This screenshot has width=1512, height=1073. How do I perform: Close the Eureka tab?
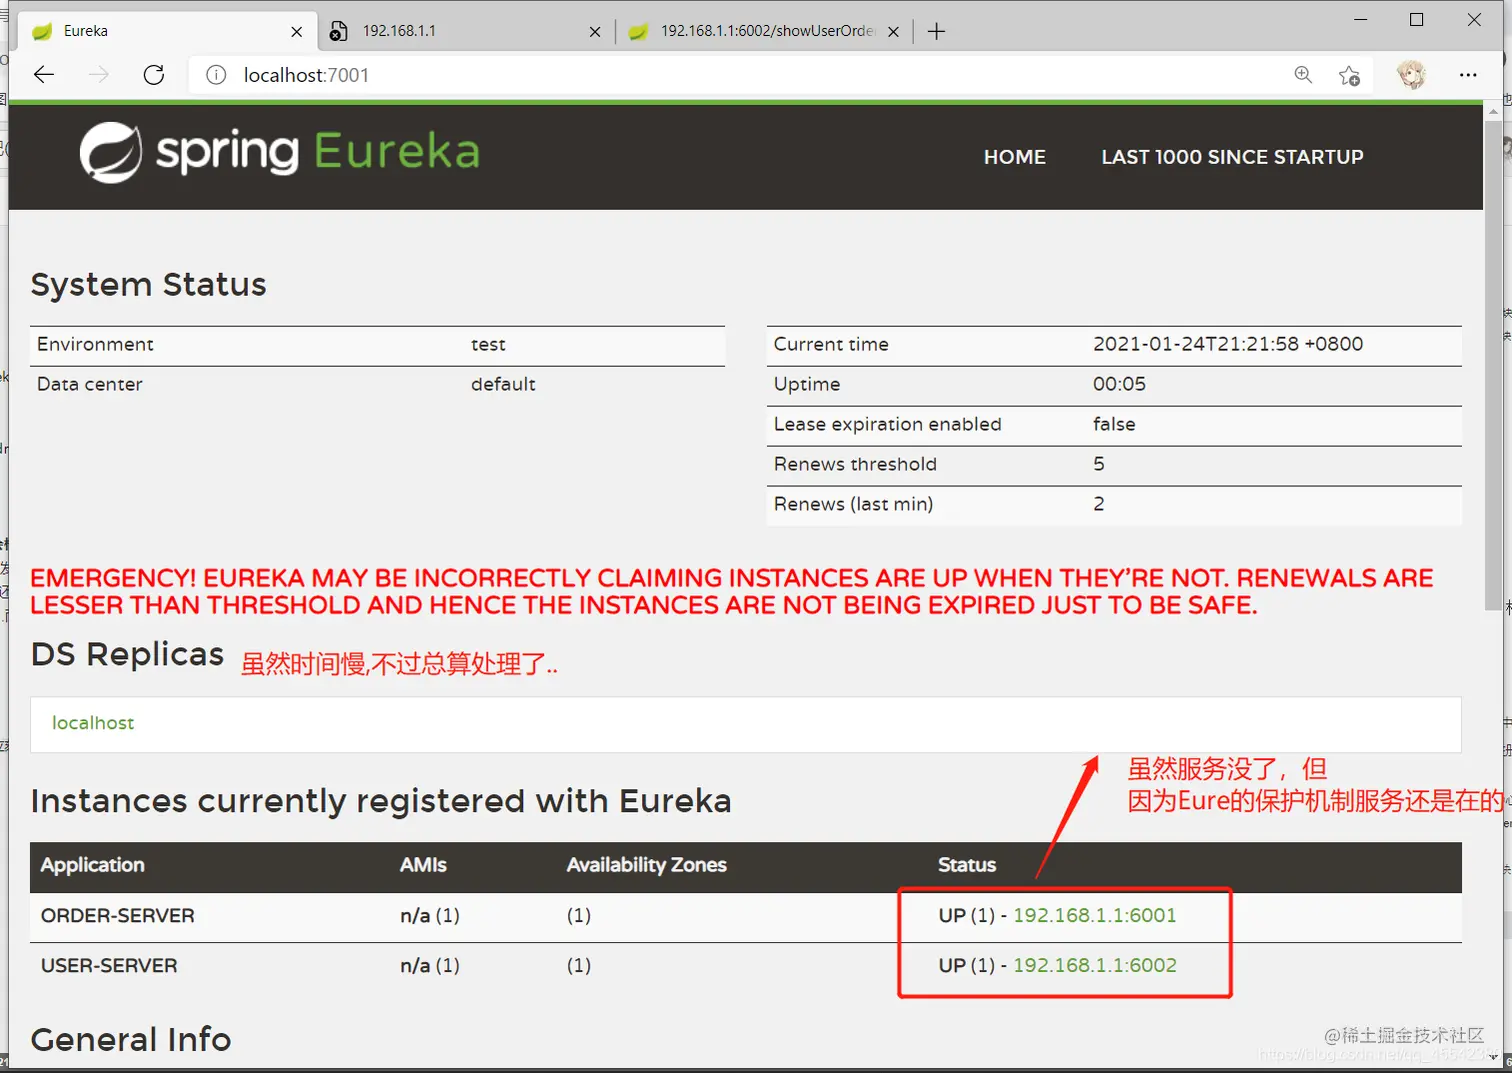click(297, 31)
